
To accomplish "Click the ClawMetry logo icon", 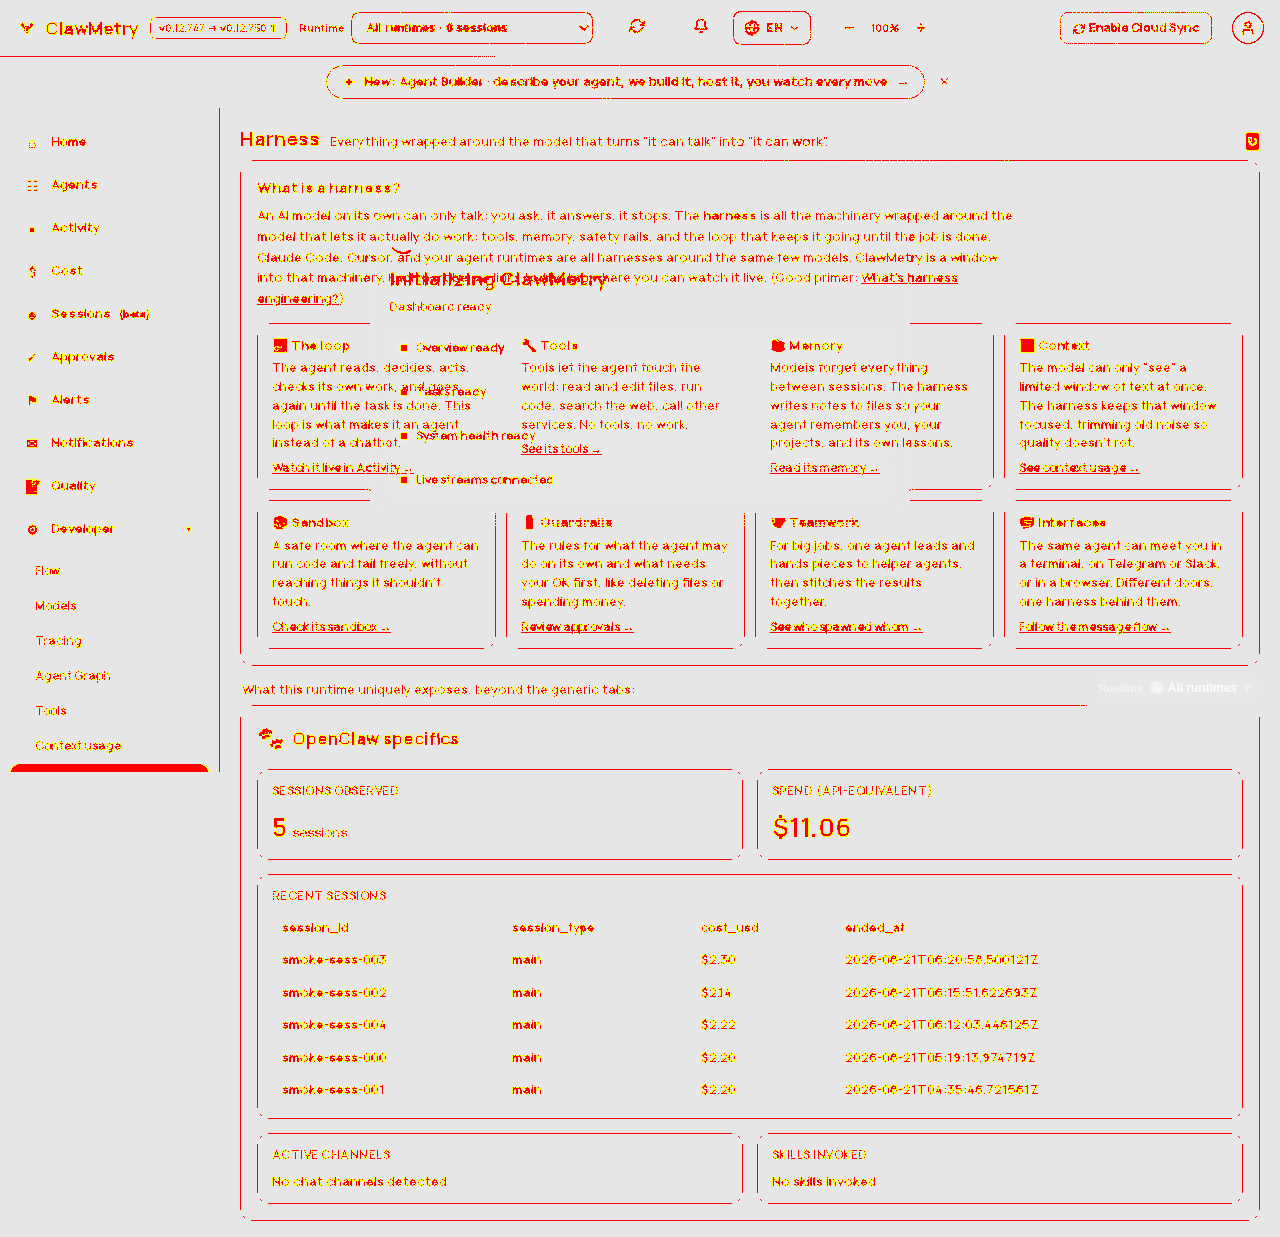I will [x=27, y=28].
